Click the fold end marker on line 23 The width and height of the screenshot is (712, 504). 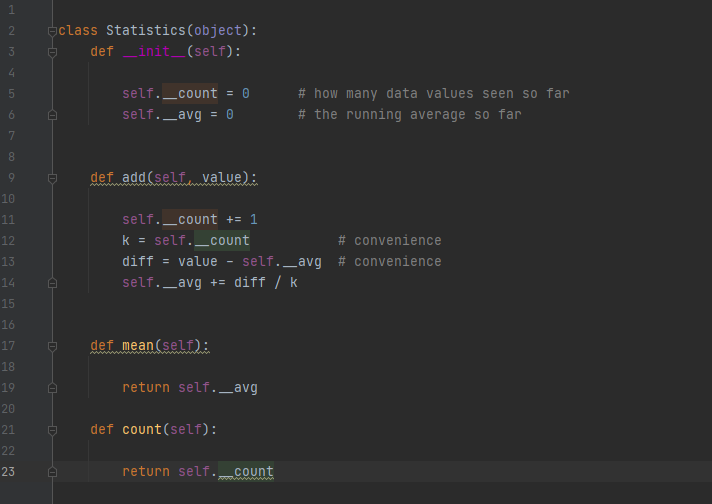pyautogui.click(x=52, y=472)
